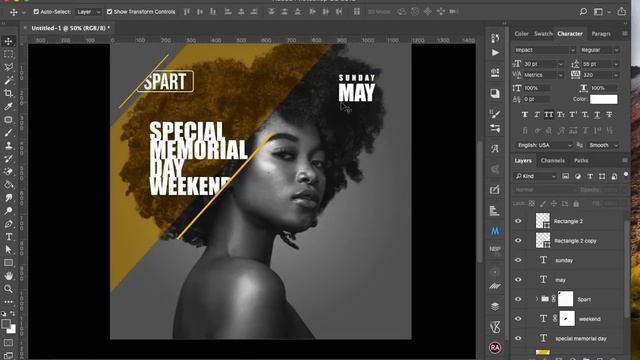
Task: Select the Rectangle shape tool
Action: point(8,263)
